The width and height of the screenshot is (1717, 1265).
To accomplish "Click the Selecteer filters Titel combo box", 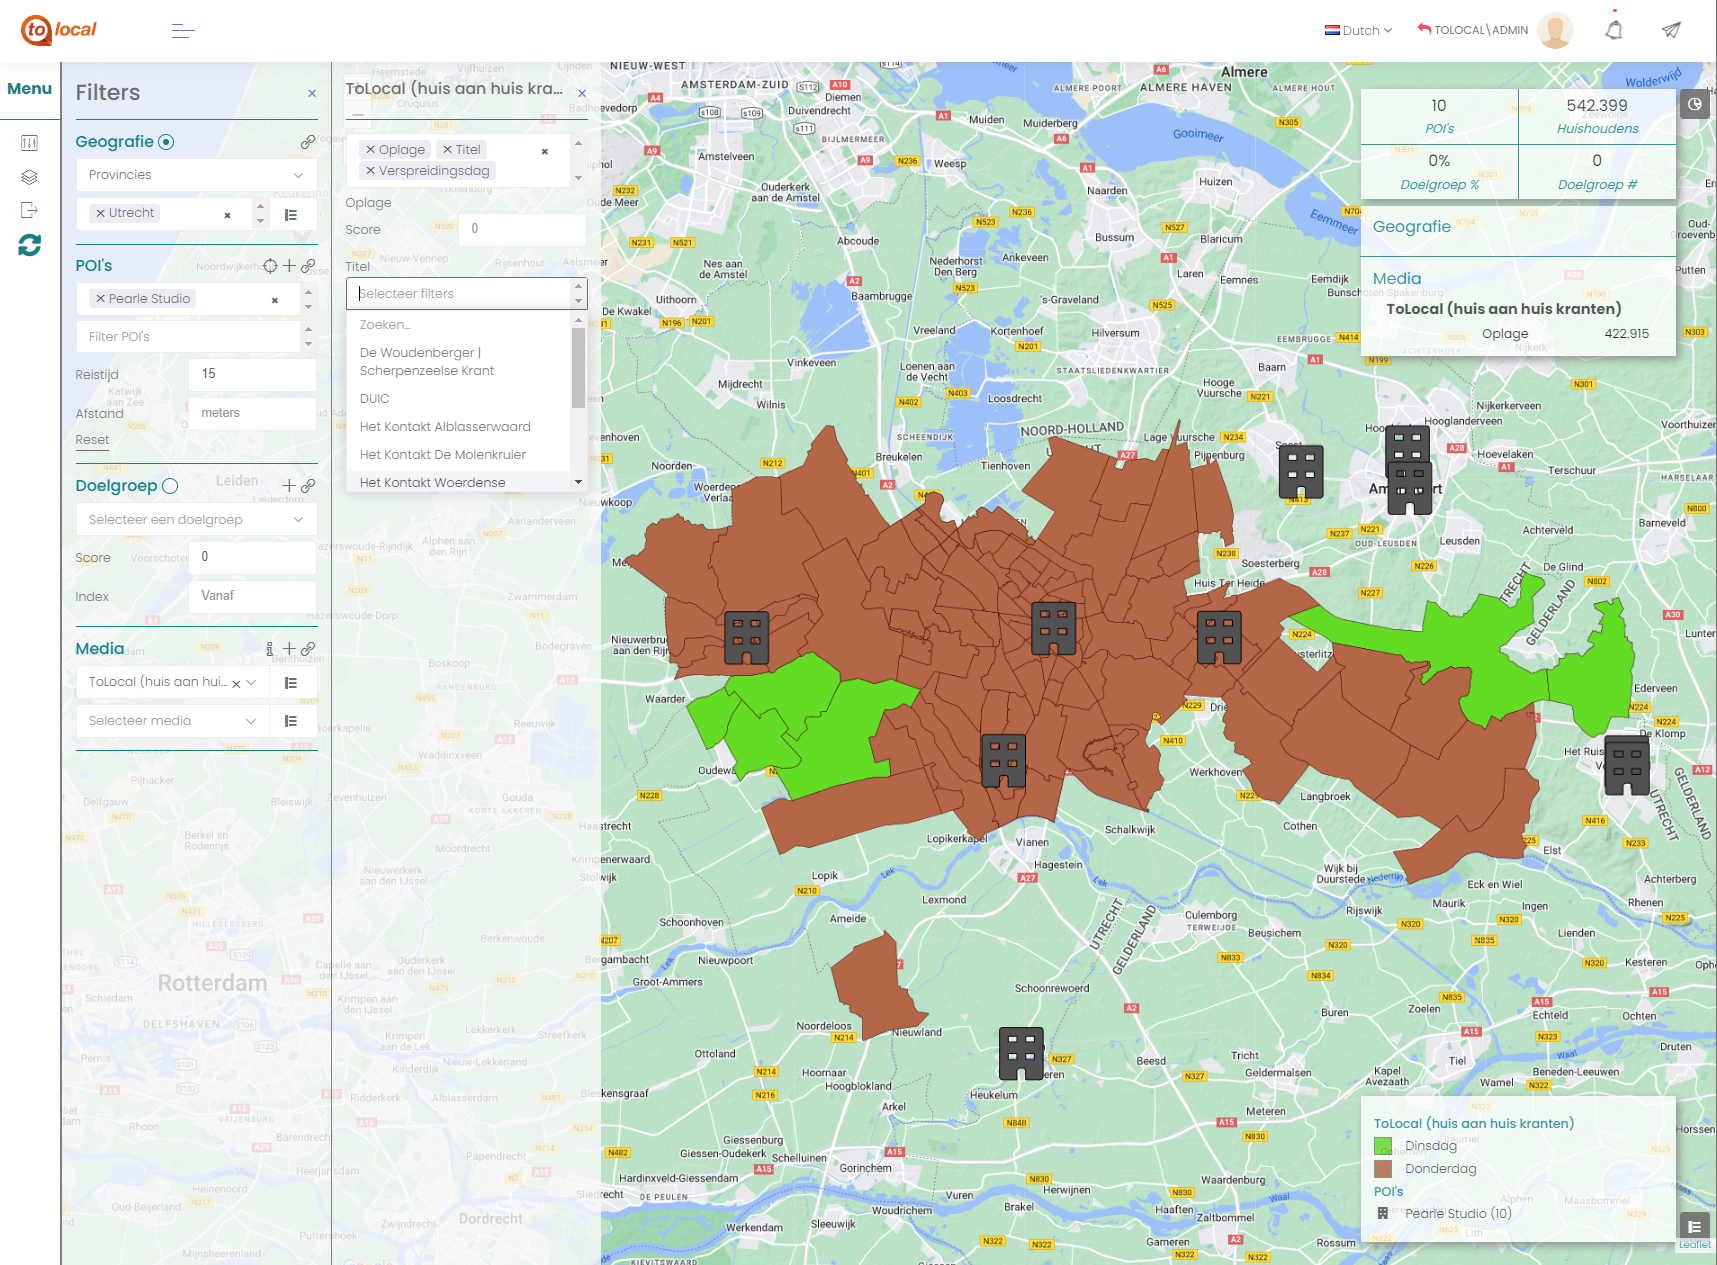I will pyautogui.click(x=459, y=294).
